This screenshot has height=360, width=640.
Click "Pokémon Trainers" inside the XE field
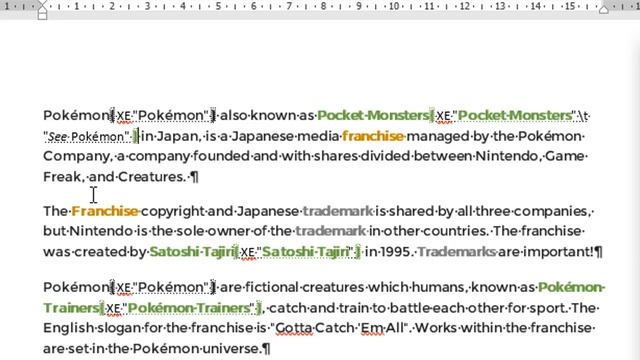(x=190, y=308)
